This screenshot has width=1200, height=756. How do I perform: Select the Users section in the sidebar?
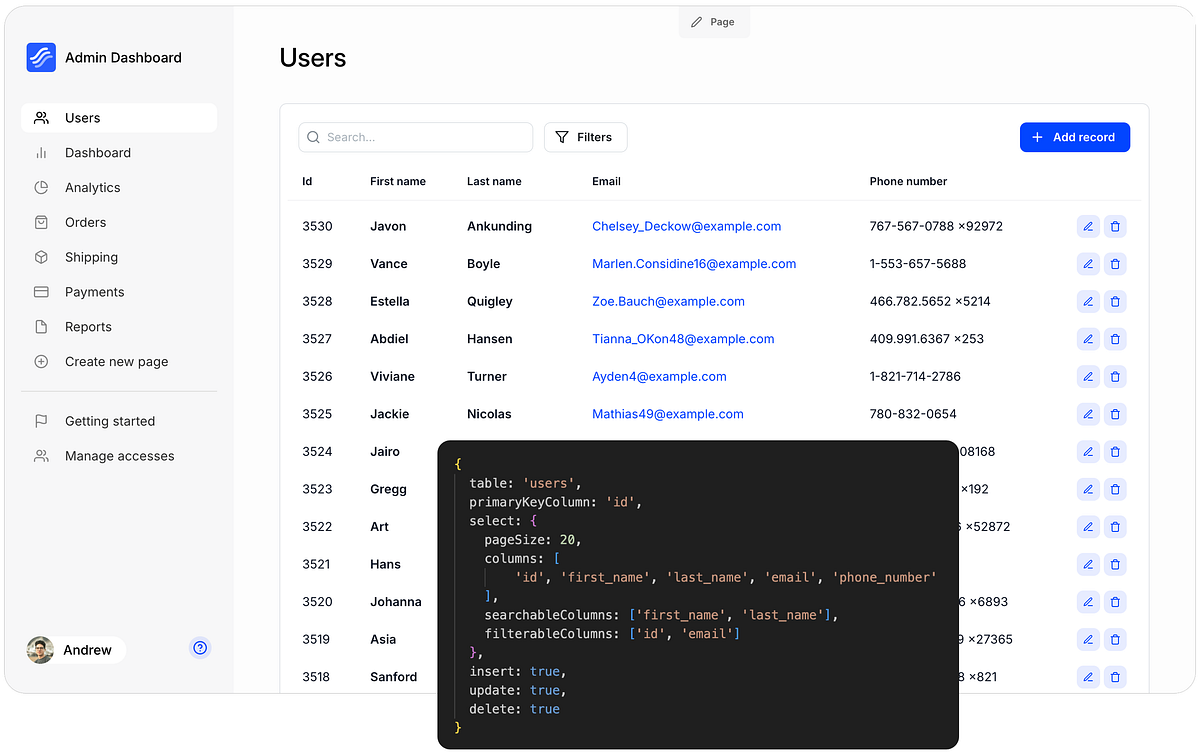pos(83,117)
